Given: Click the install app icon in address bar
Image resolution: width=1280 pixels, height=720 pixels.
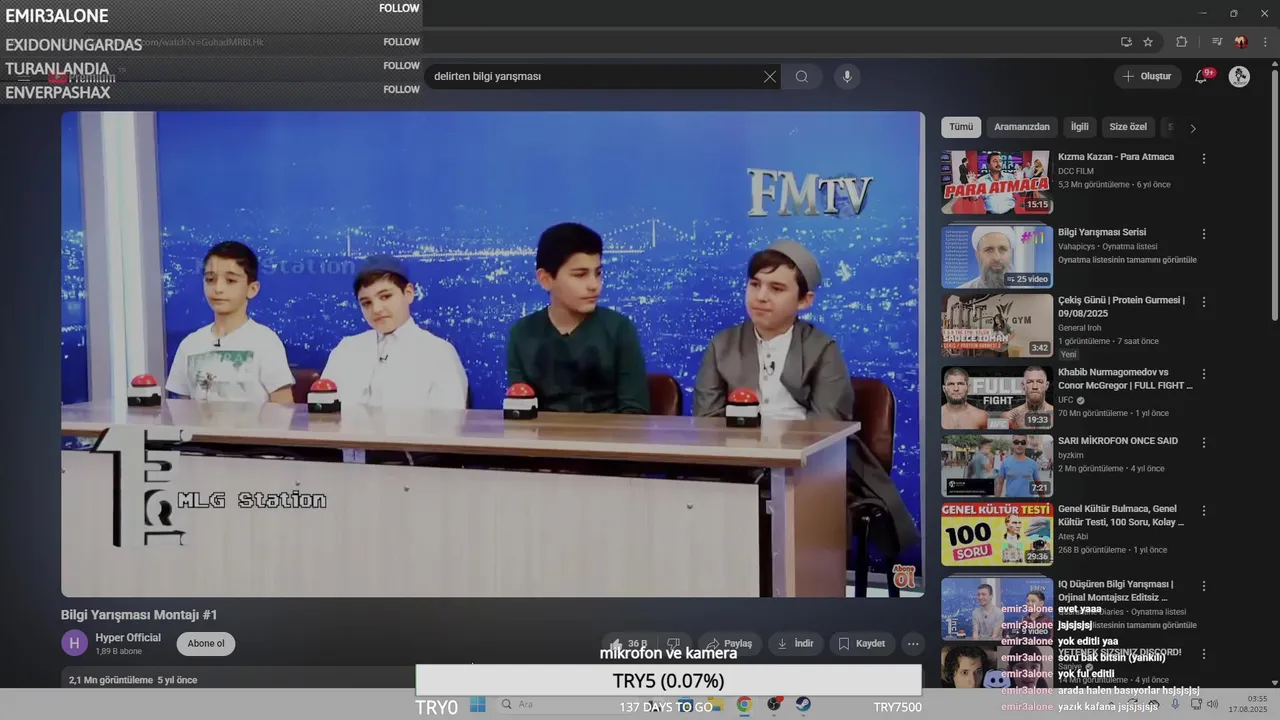Looking at the screenshot, I should coord(1126,42).
